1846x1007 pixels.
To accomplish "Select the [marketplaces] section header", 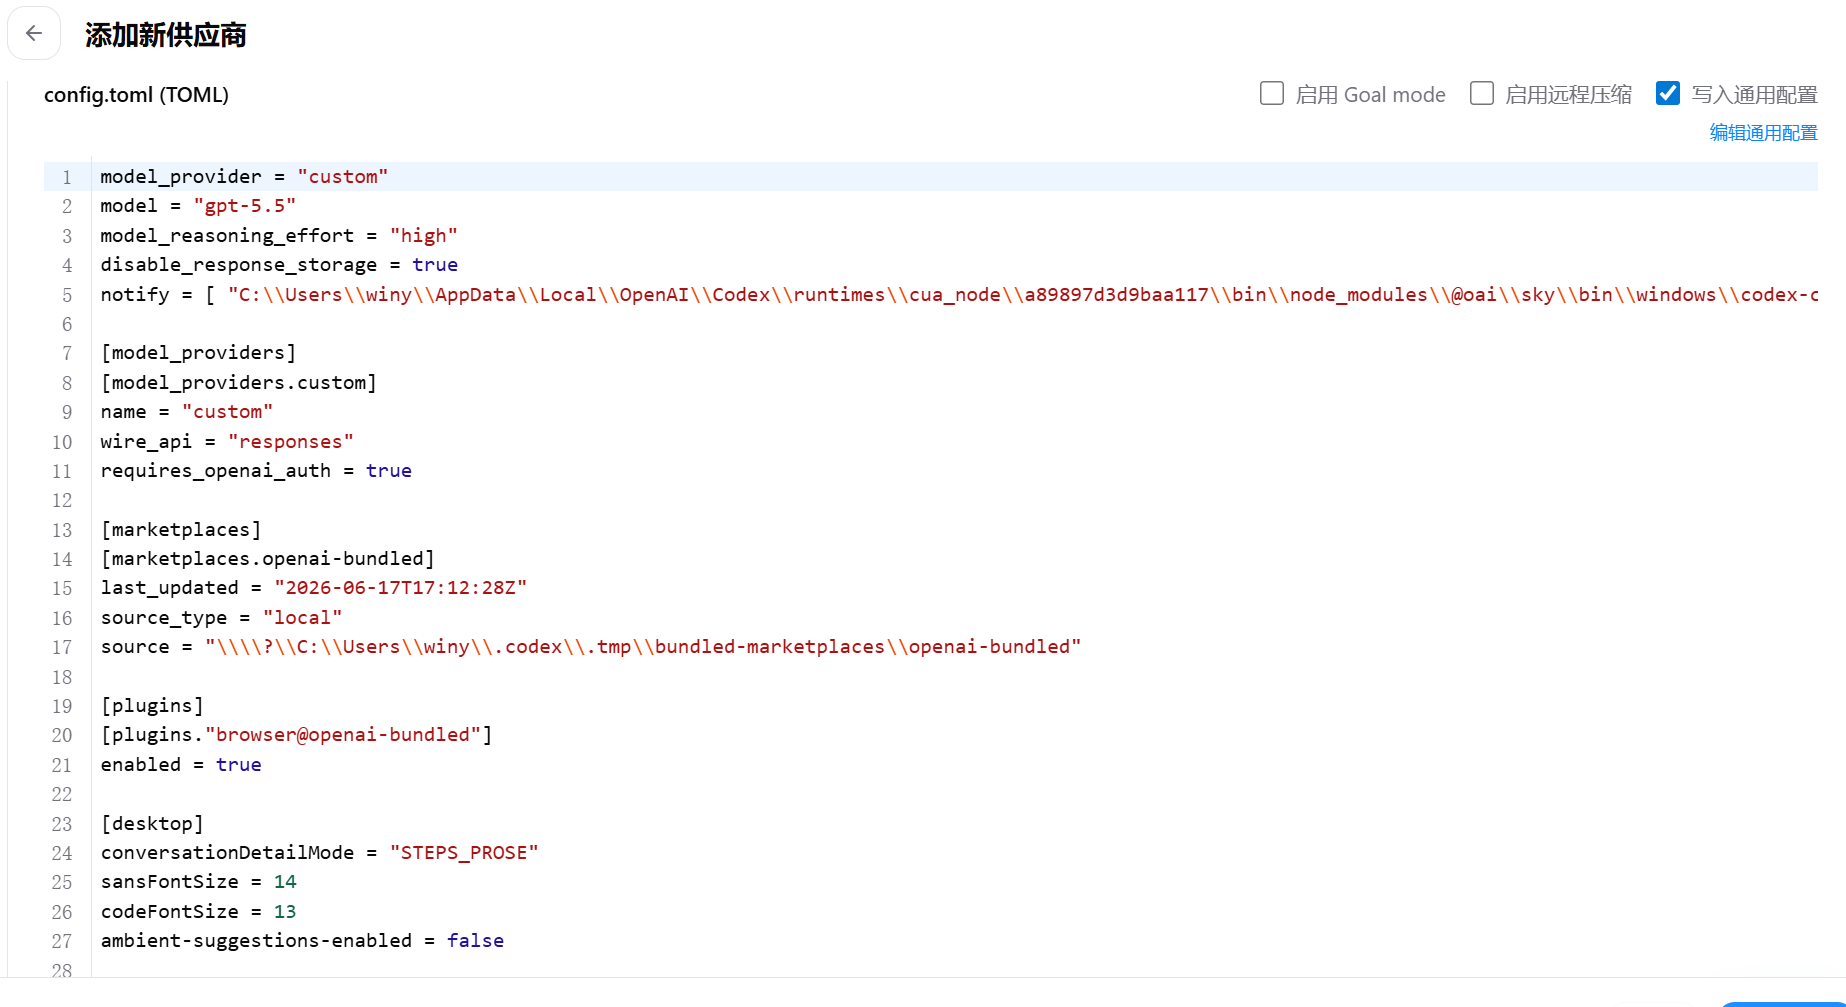I will [x=181, y=530].
